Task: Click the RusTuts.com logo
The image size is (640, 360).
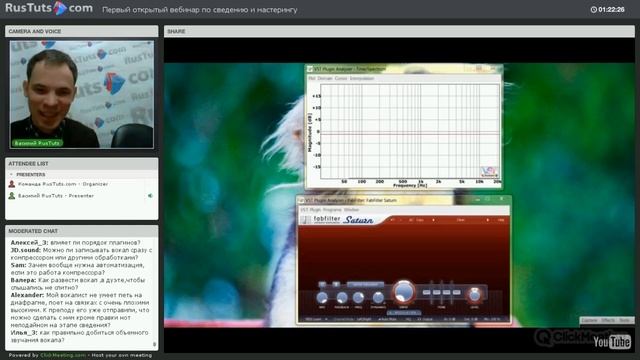Action: [49, 8]
